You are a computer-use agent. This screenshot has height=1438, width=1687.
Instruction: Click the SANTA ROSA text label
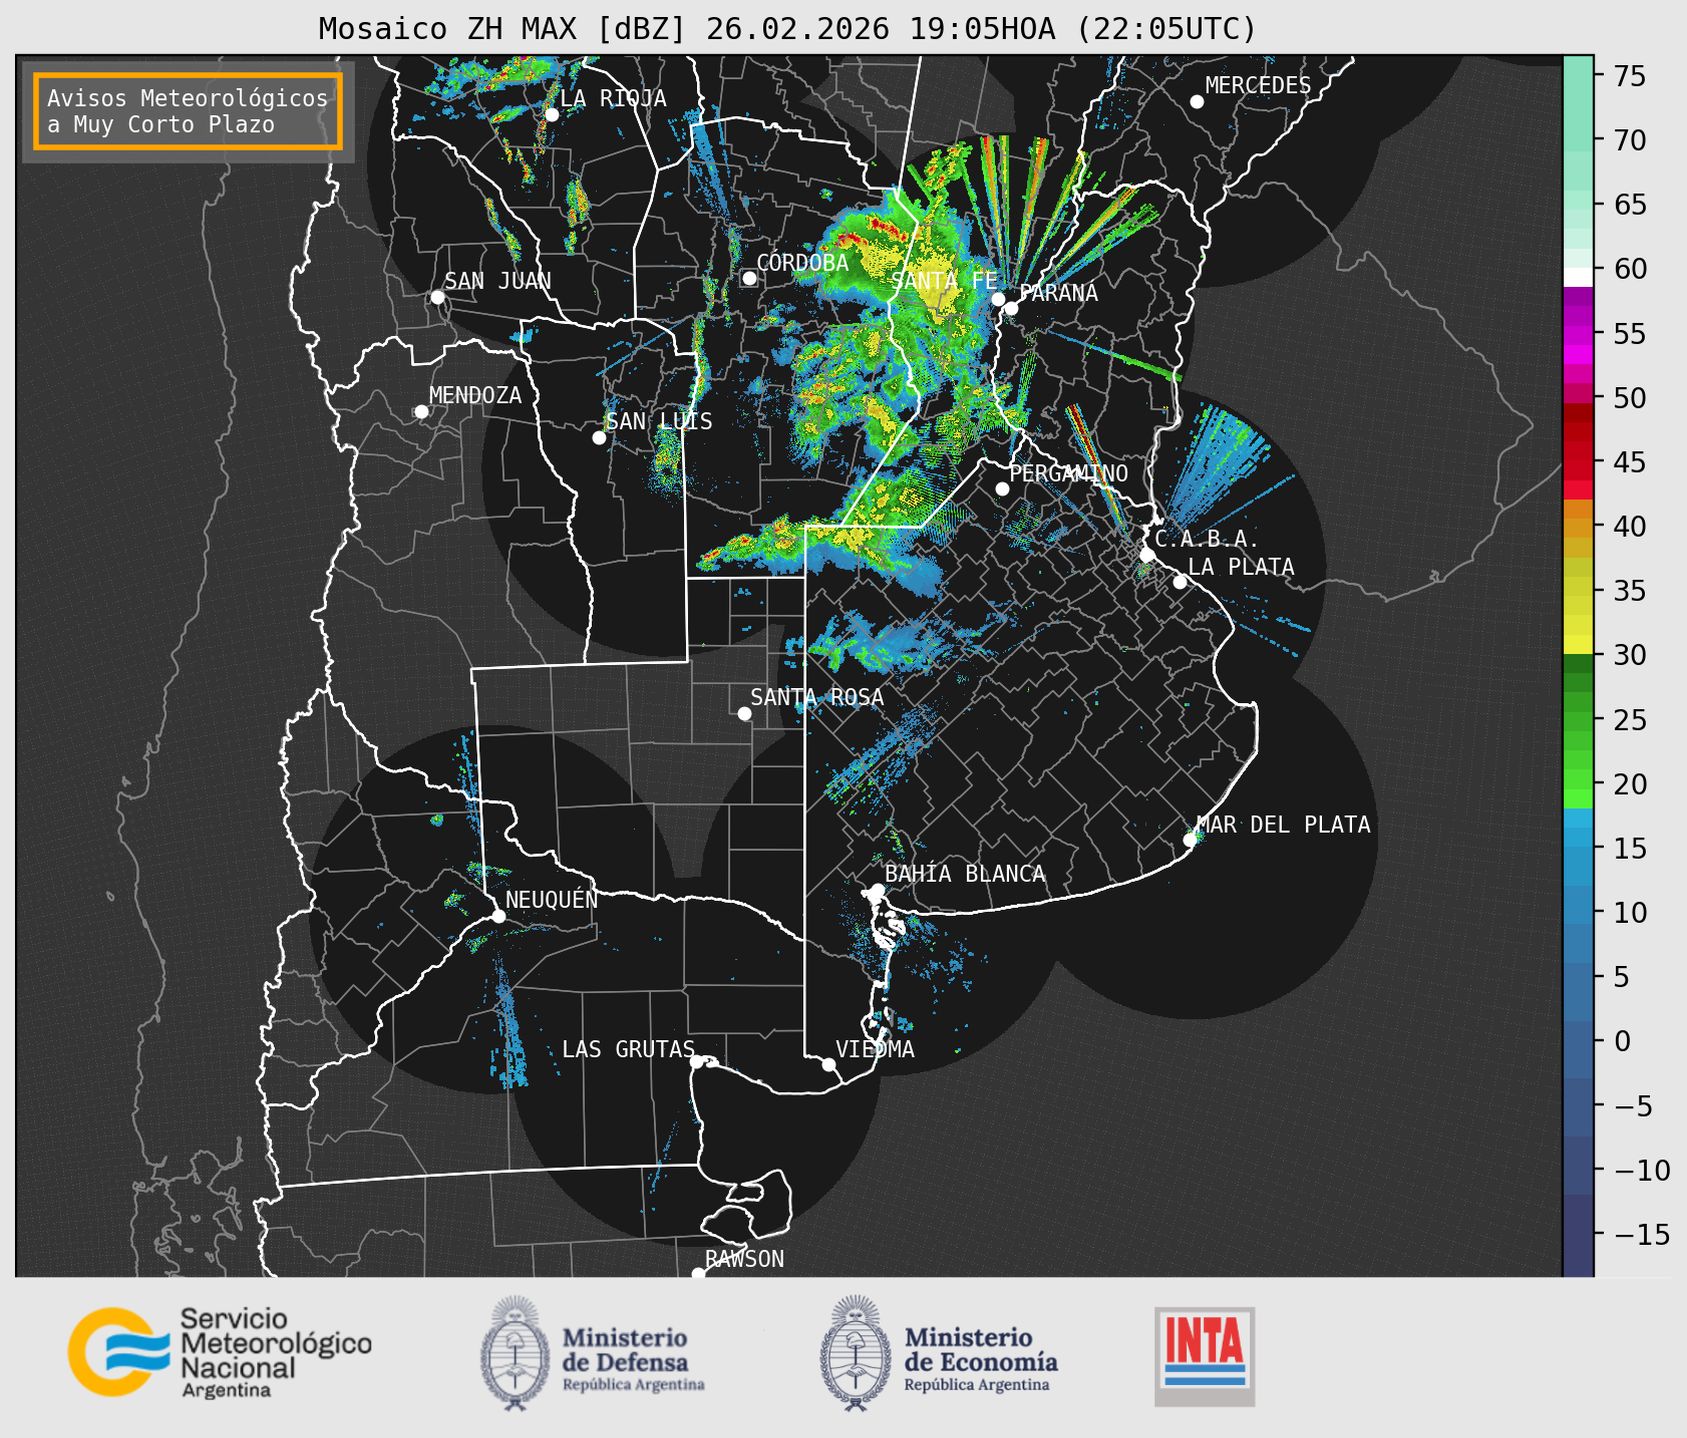[817, 697]
